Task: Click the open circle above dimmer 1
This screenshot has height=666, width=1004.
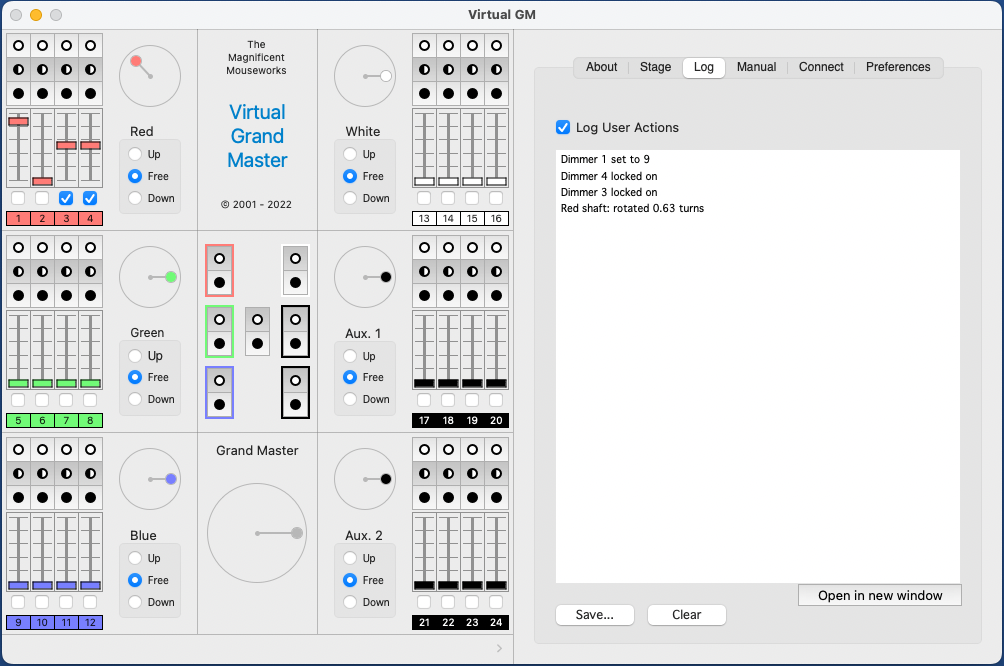Action: (x=18, y=46)
